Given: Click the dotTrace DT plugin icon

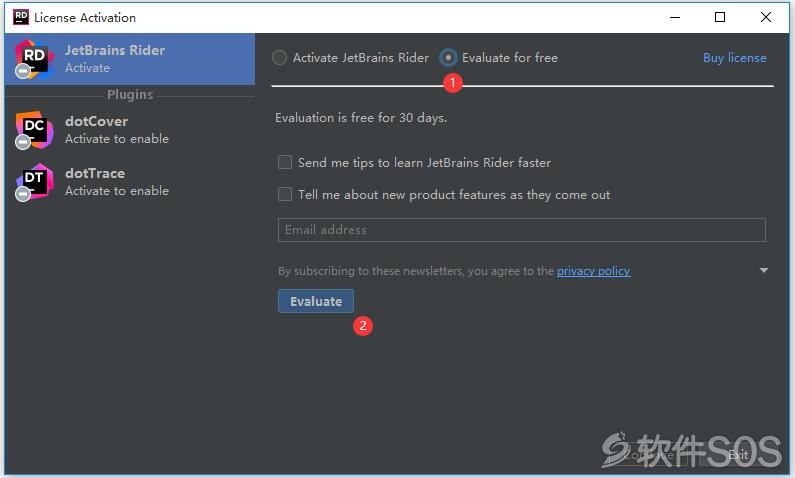Looking at the screenshot, I should click(x=33, y=182).
